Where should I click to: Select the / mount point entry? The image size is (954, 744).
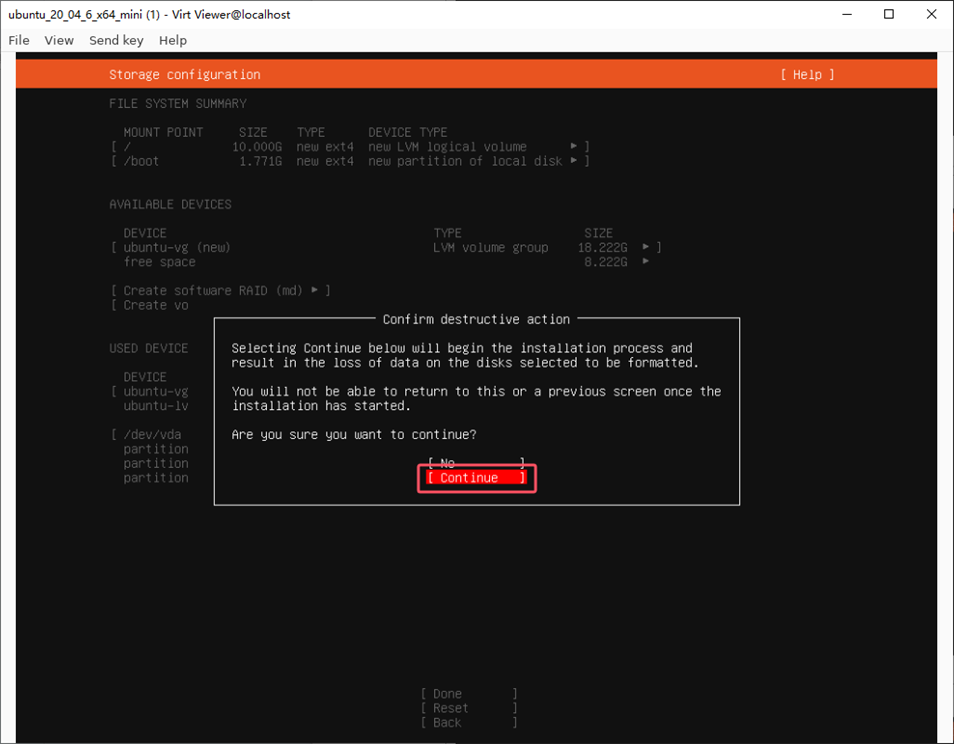click(350, 147)
